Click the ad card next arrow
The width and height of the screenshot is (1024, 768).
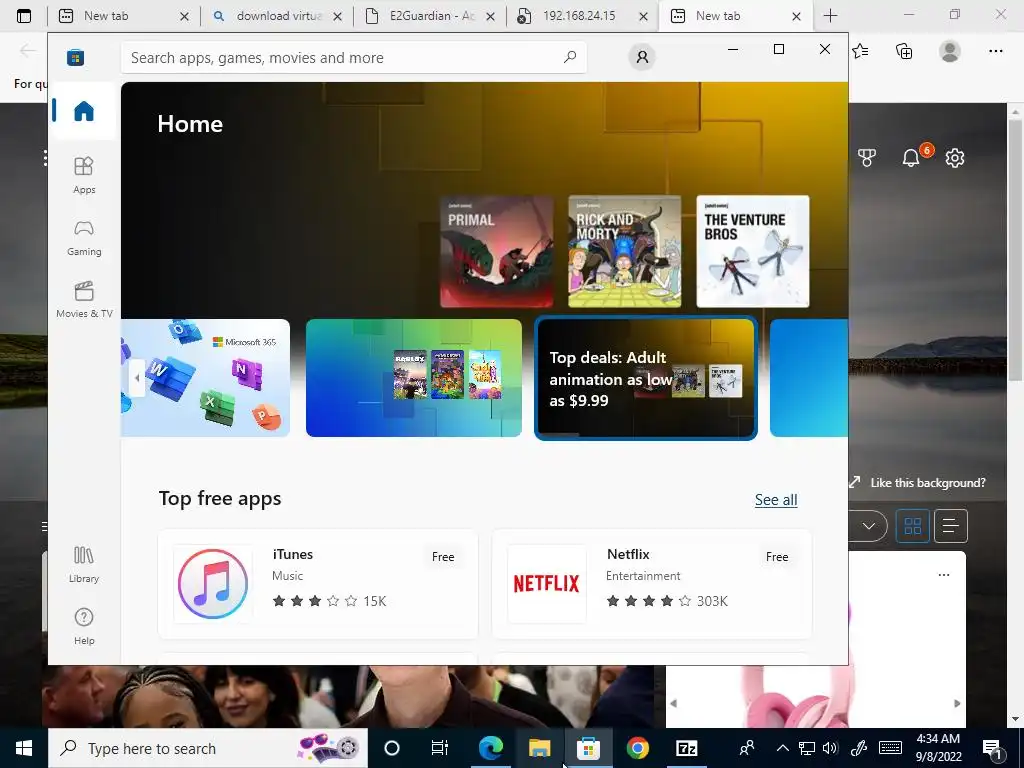pyautogui.click(x=957, y=703)
